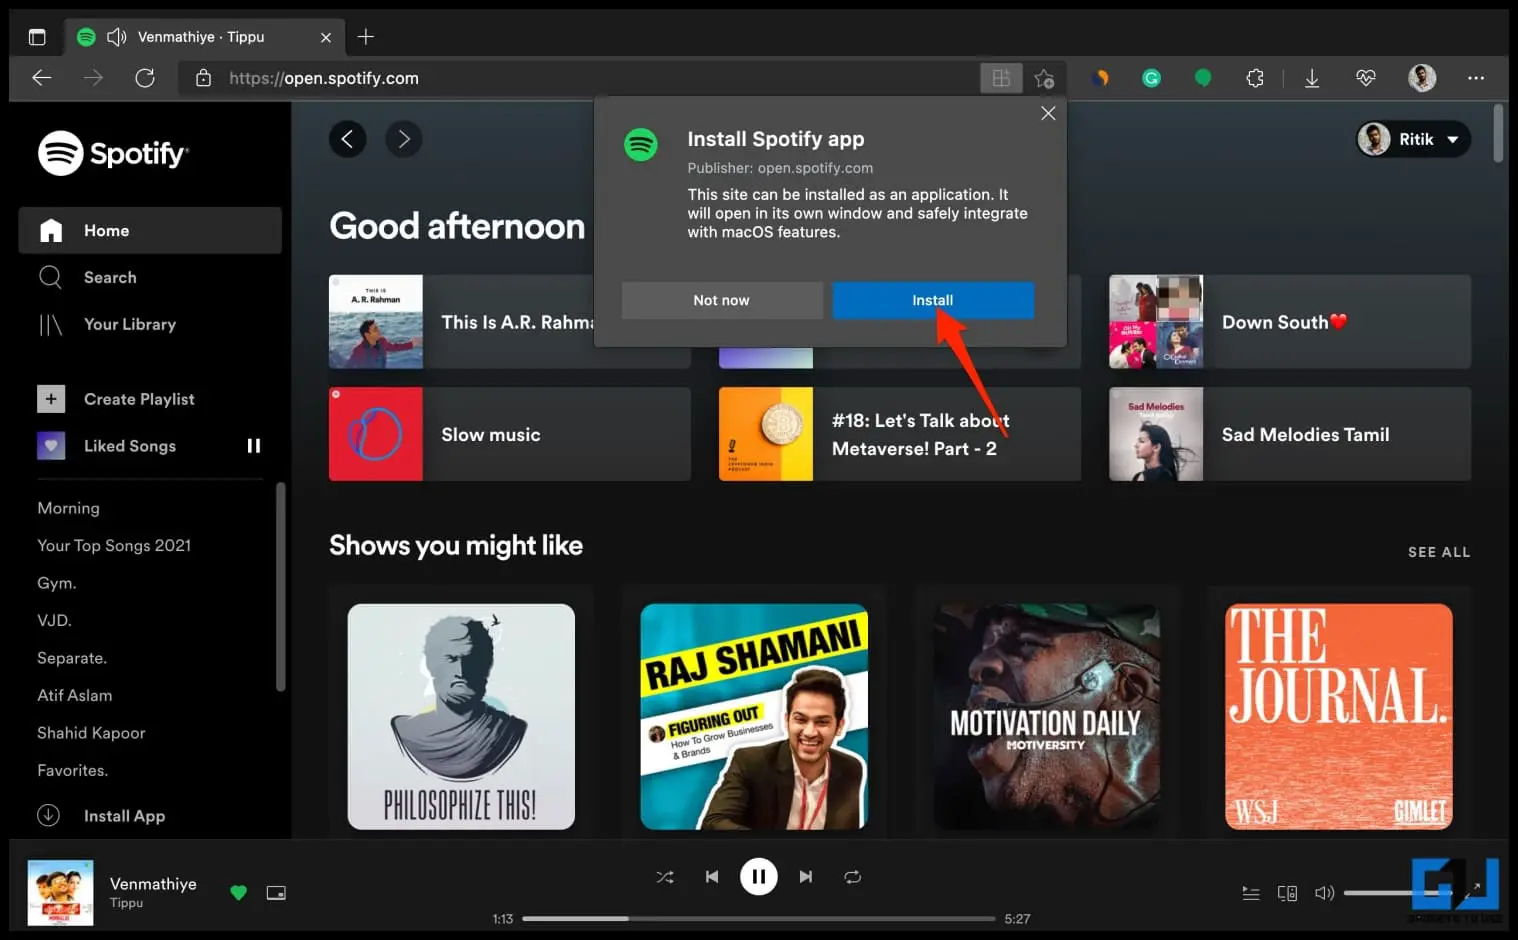Go to Home in the sidebar
The image size is (1518, 940).
click(x=150, y=230)
